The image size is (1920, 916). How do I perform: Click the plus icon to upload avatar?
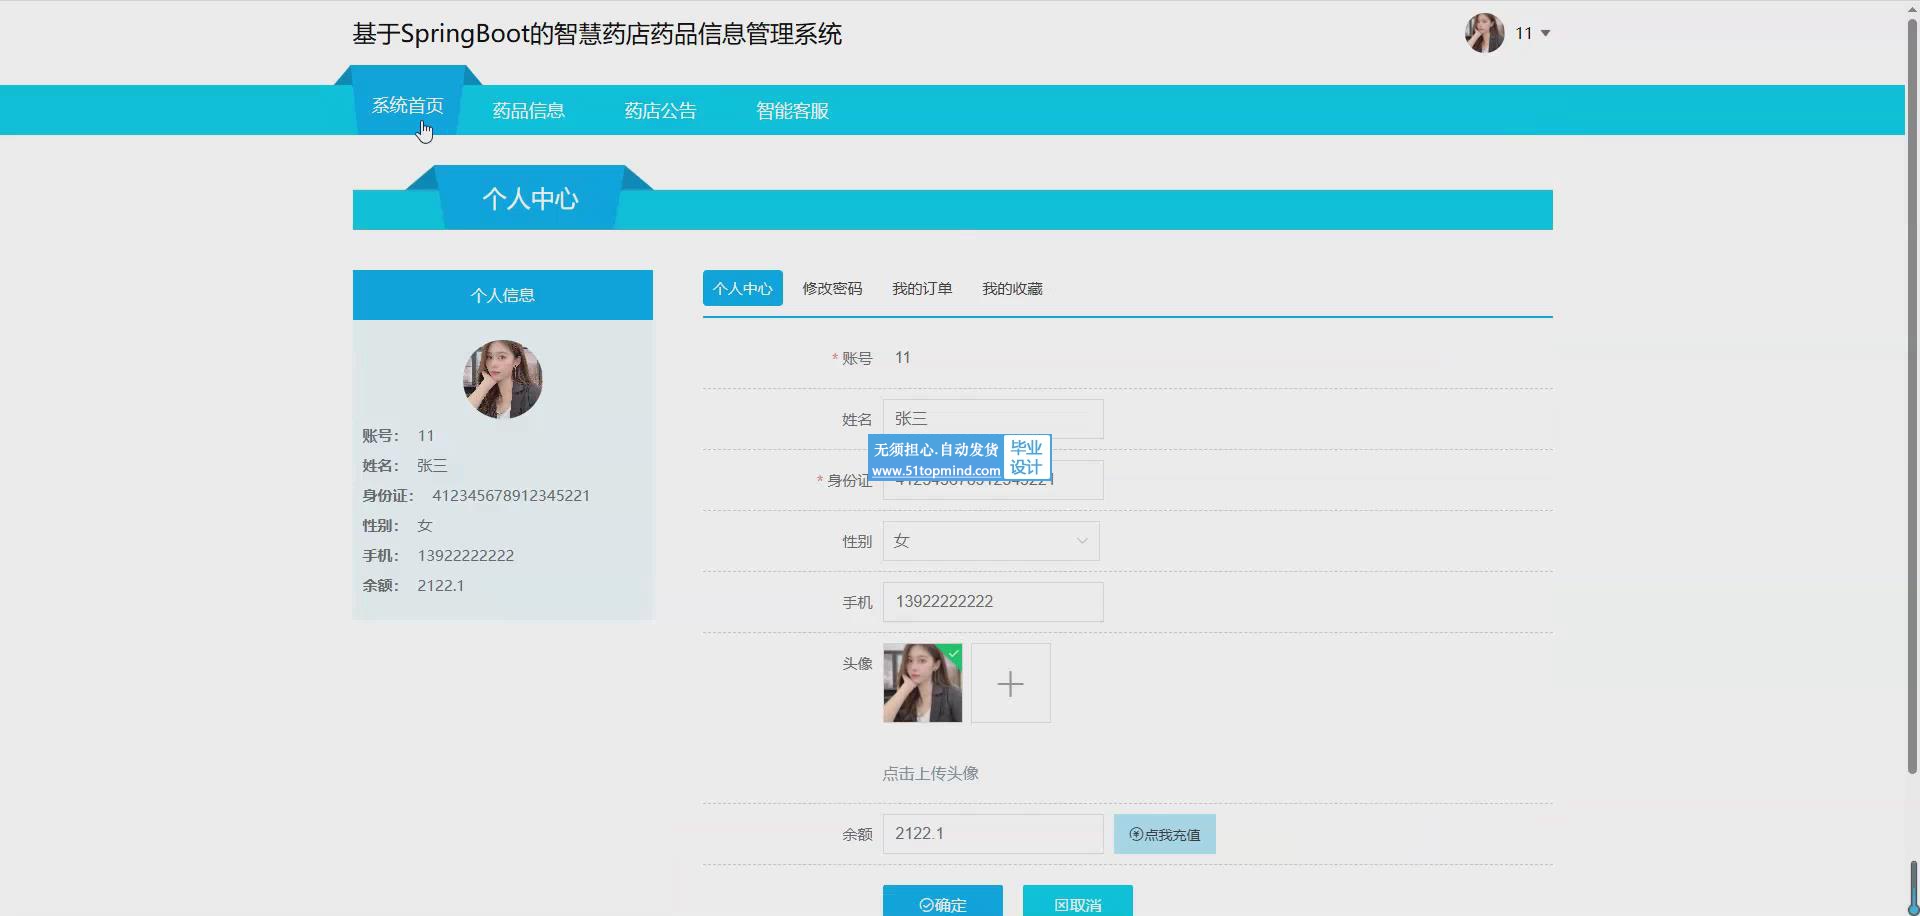point(1010,683)
